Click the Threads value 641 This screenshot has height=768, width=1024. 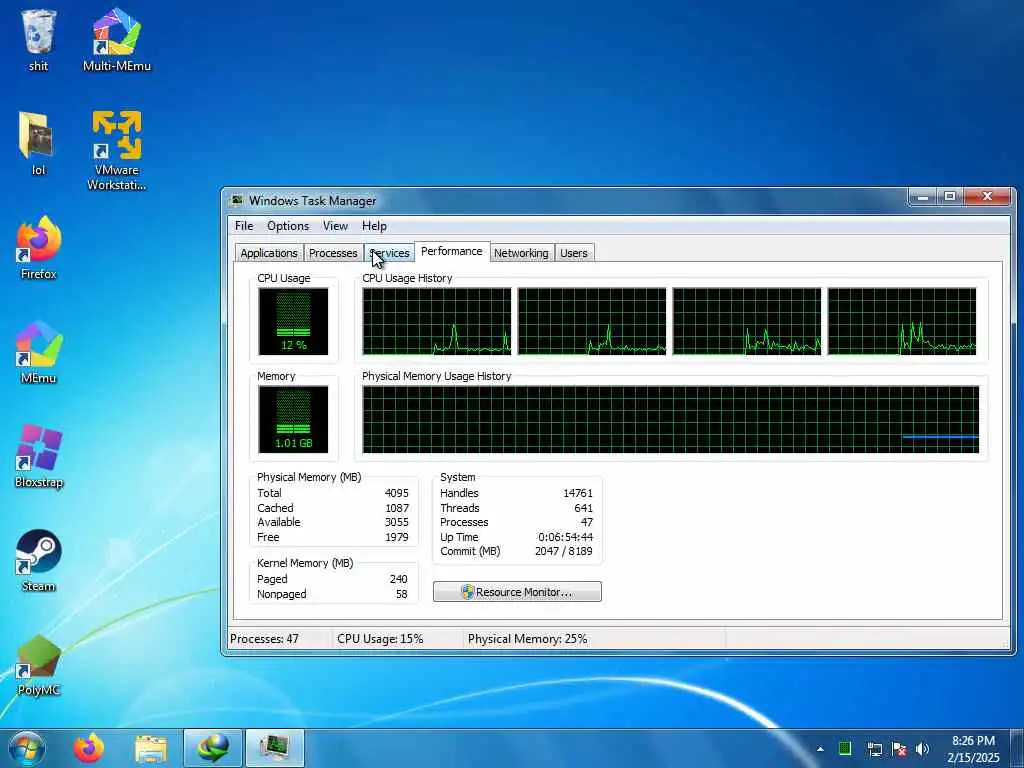click(x=583, y=508)
